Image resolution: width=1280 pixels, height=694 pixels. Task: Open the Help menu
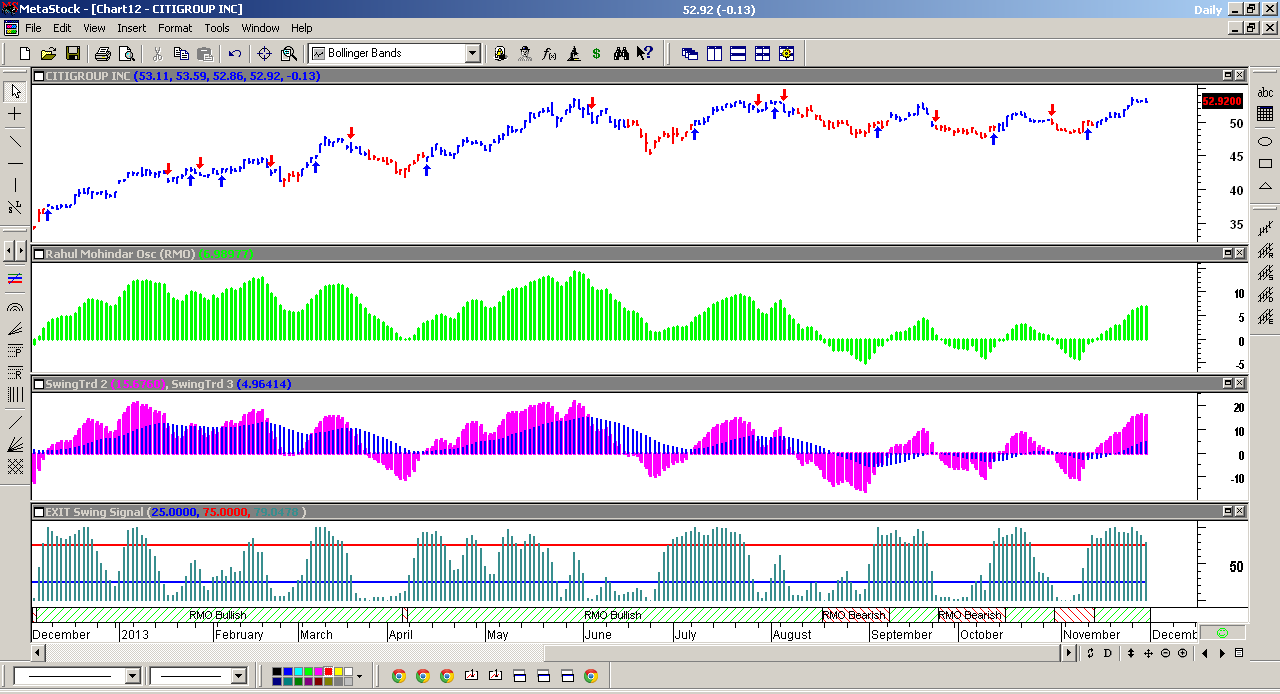point(301,28)
